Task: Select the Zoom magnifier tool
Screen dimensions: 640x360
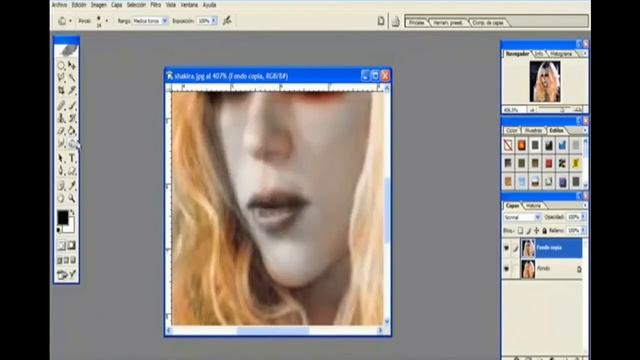Action: pos(72,198)
